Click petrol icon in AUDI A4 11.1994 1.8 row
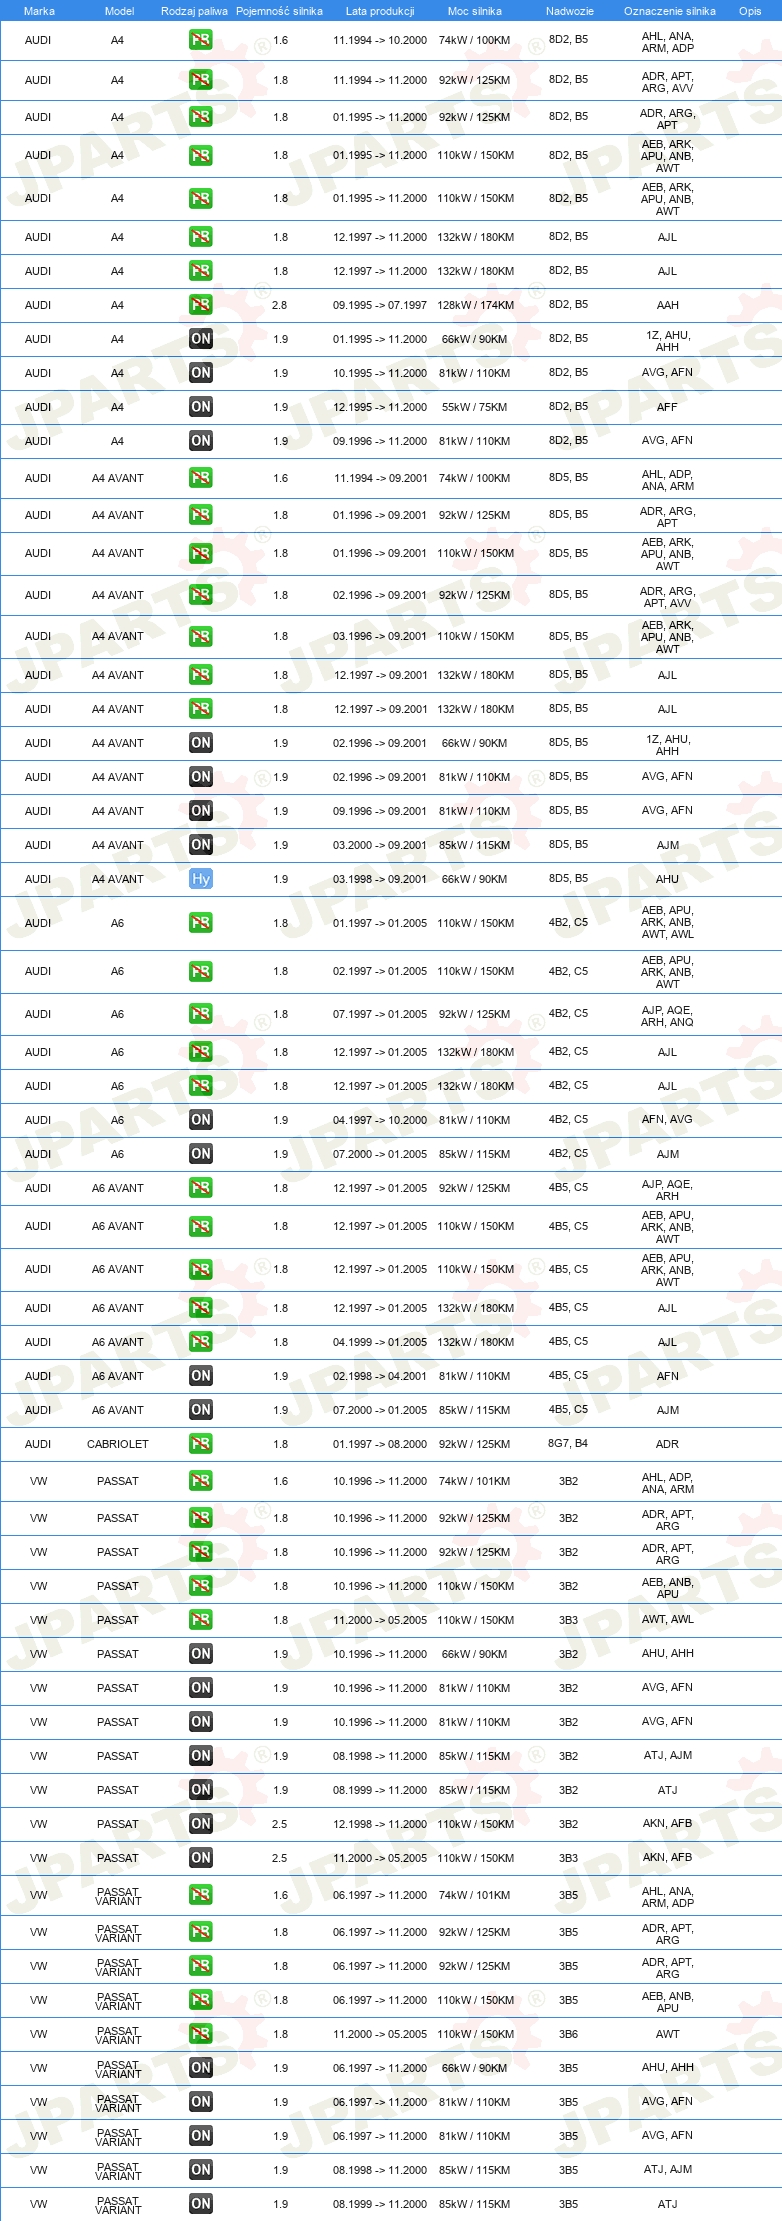 click(x=201, y=80)
